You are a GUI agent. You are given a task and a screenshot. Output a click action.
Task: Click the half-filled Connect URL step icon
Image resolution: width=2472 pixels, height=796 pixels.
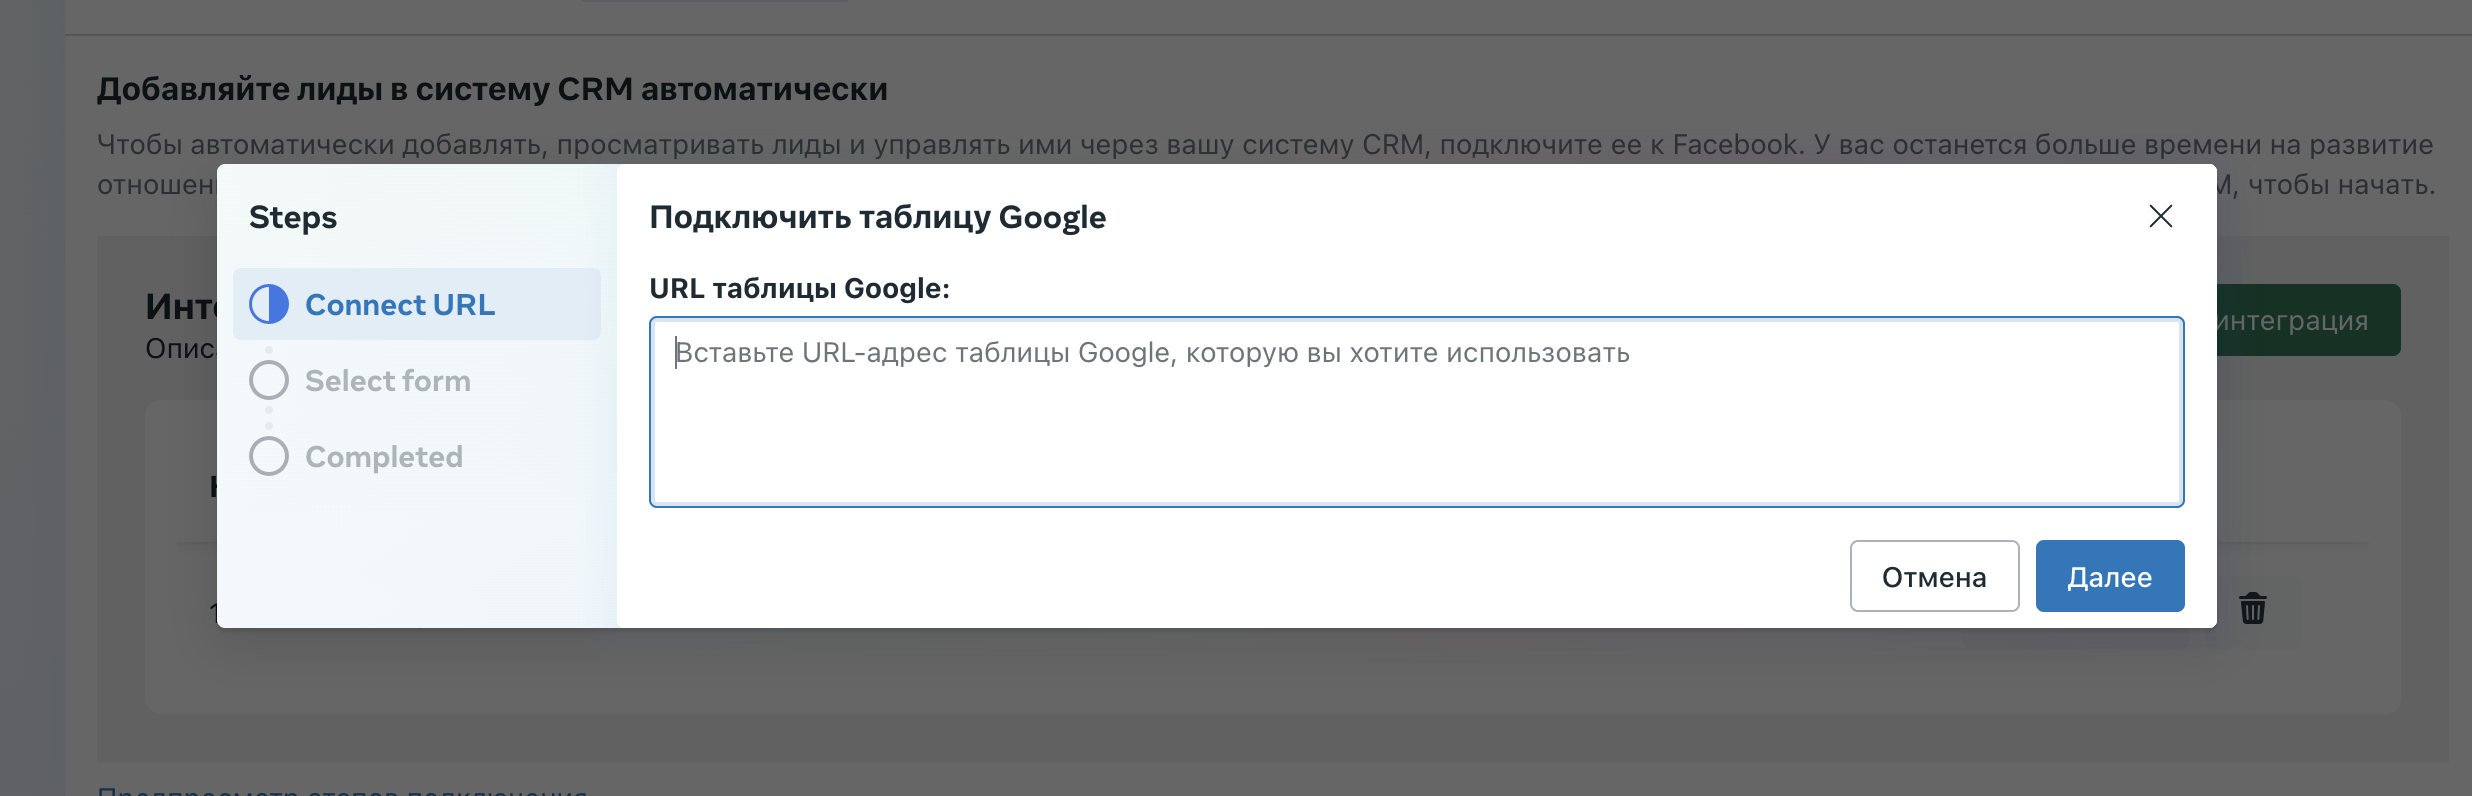[x=269, y=304]
